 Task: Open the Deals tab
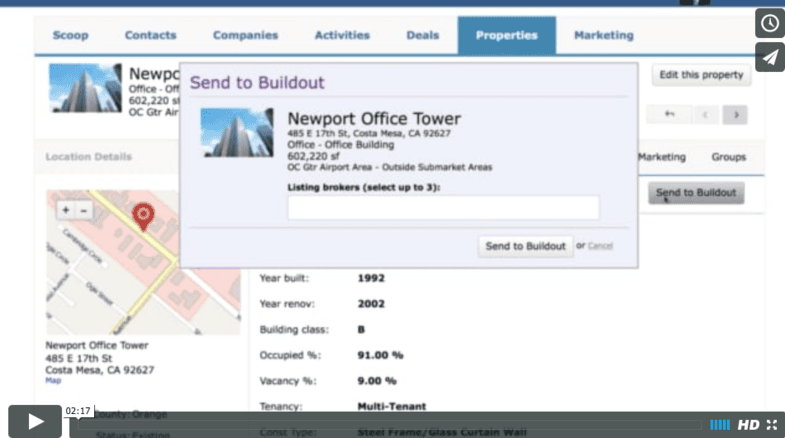(423, 35)
